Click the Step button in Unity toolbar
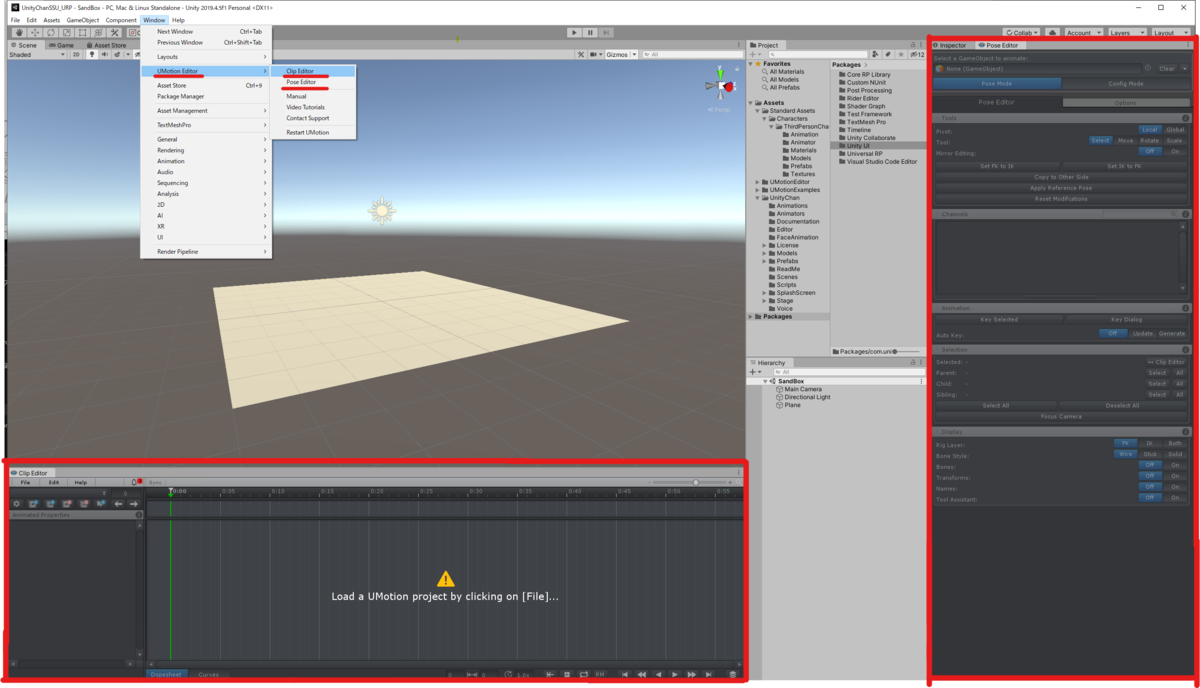The image size is (1200, 688). tap(607, 33)
